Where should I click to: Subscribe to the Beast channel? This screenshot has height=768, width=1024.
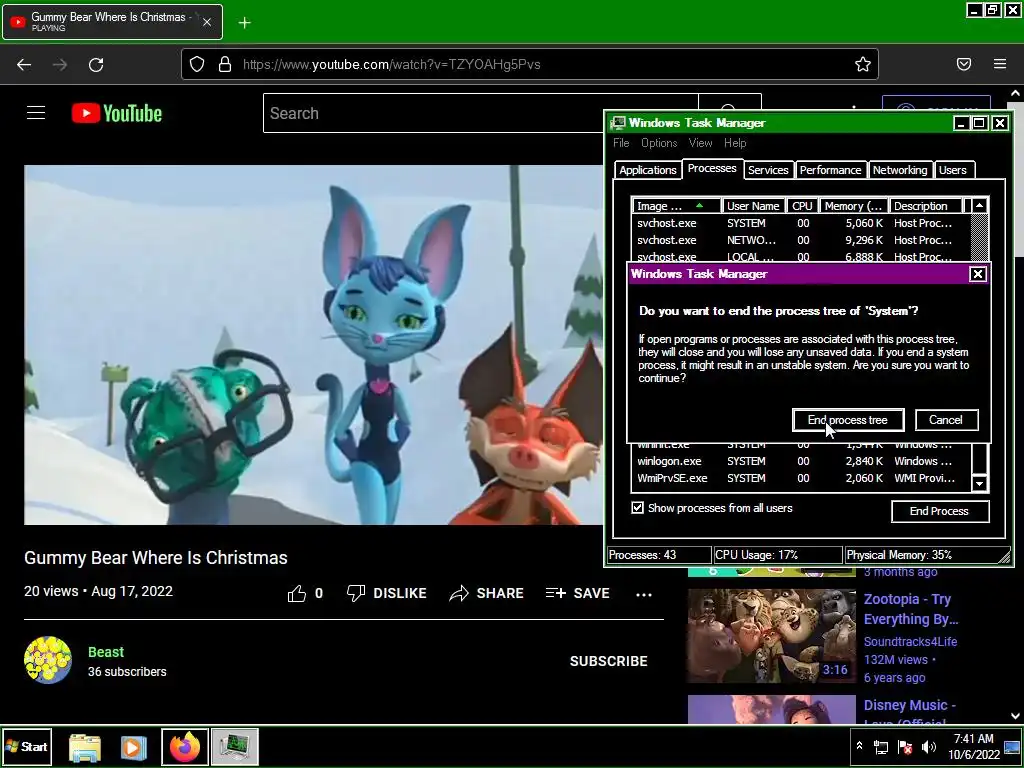coord(608,661)
